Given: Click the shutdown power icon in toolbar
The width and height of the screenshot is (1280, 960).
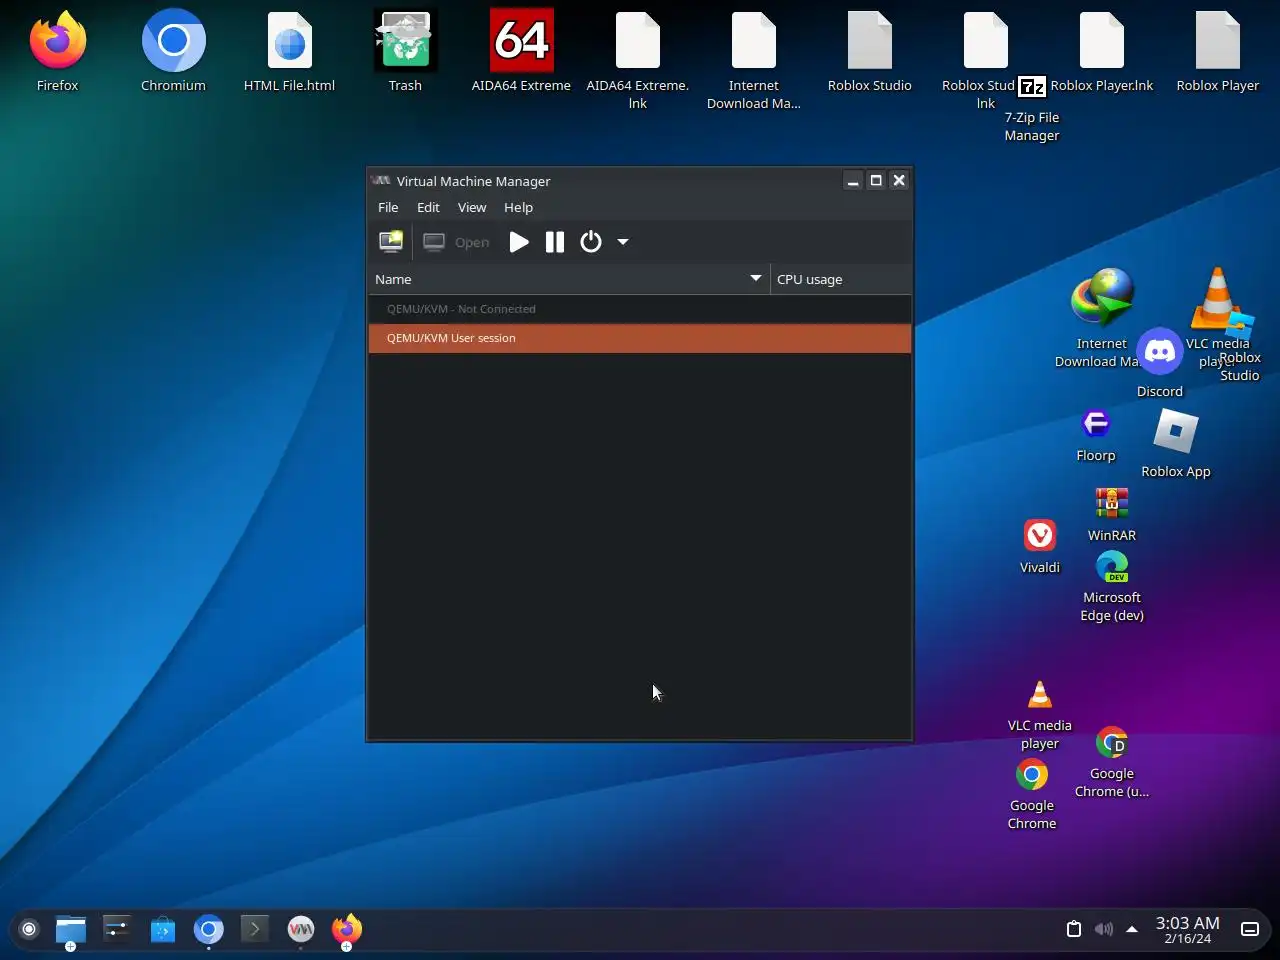Looking at the screenshot, I should (x=591, y=242).
